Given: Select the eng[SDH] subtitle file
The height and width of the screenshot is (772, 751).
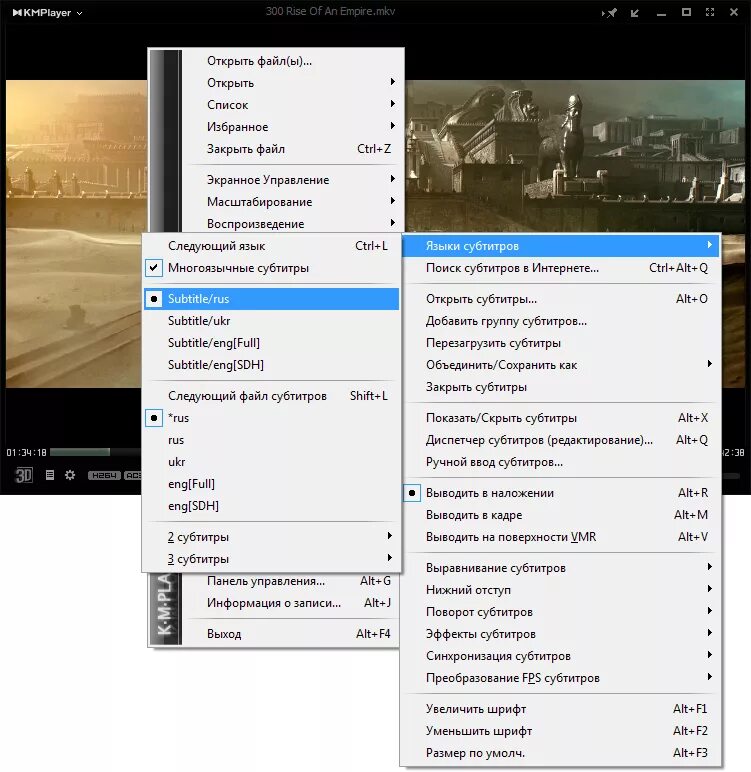Looking at the screenshot, I should [271, 506].
